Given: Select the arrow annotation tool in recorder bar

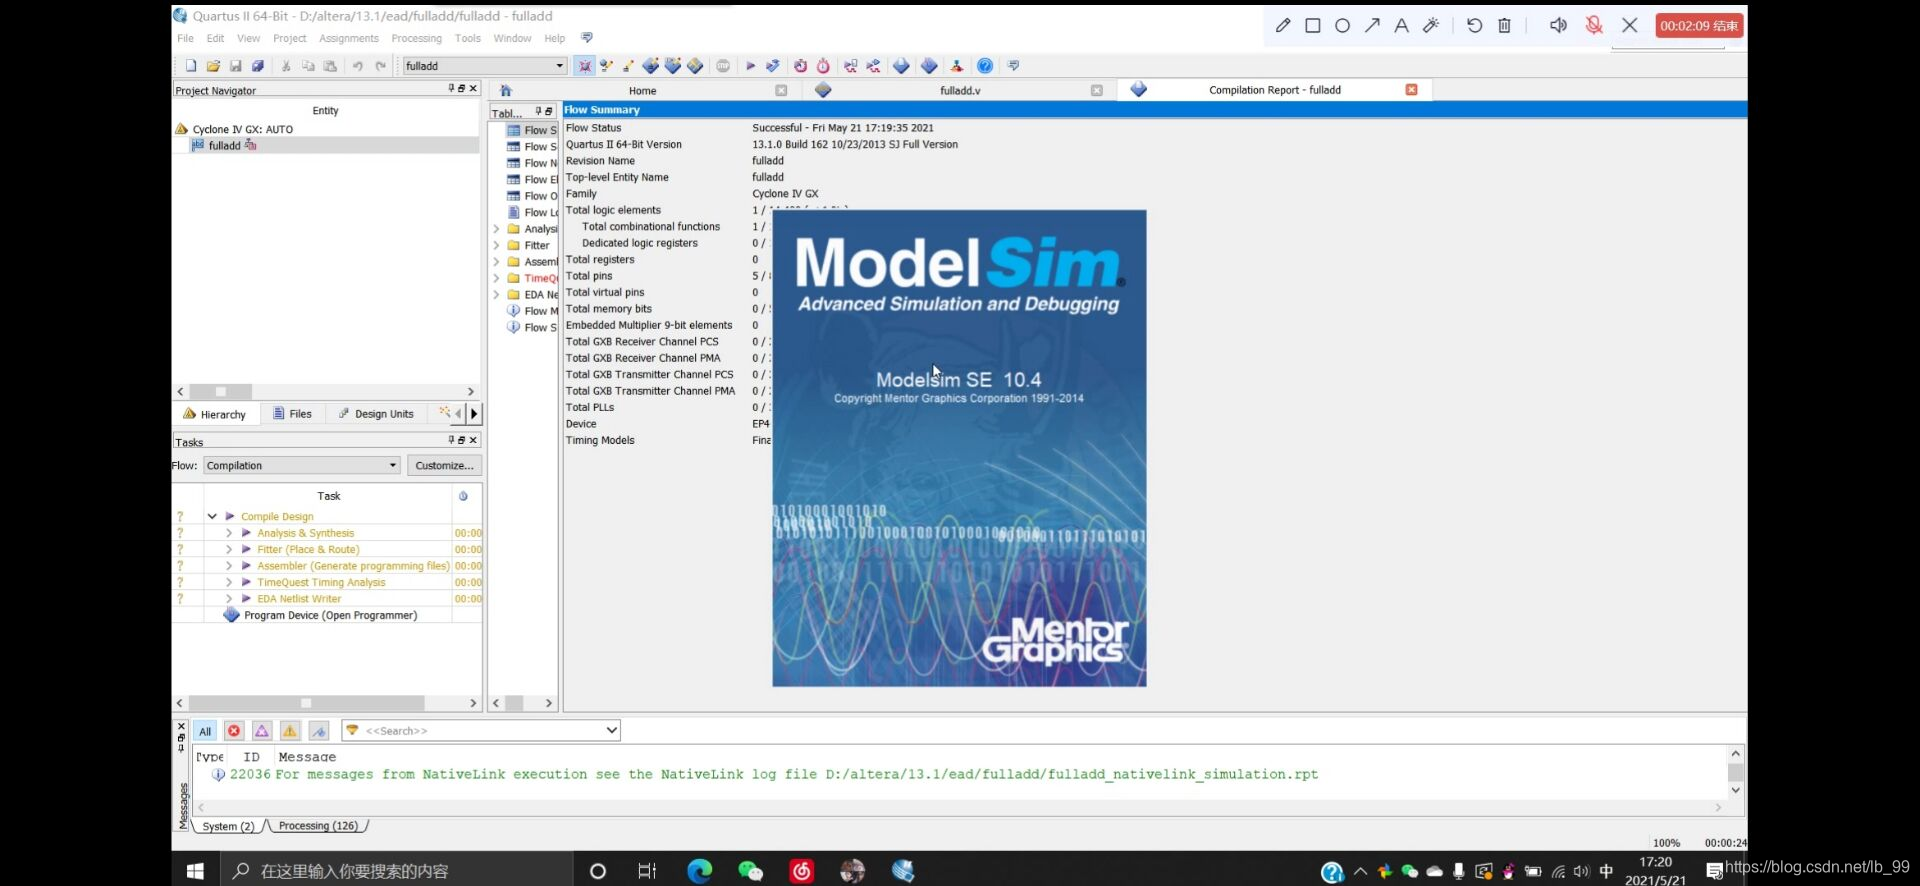Looking at the screenshot, I should [1372, 26].
